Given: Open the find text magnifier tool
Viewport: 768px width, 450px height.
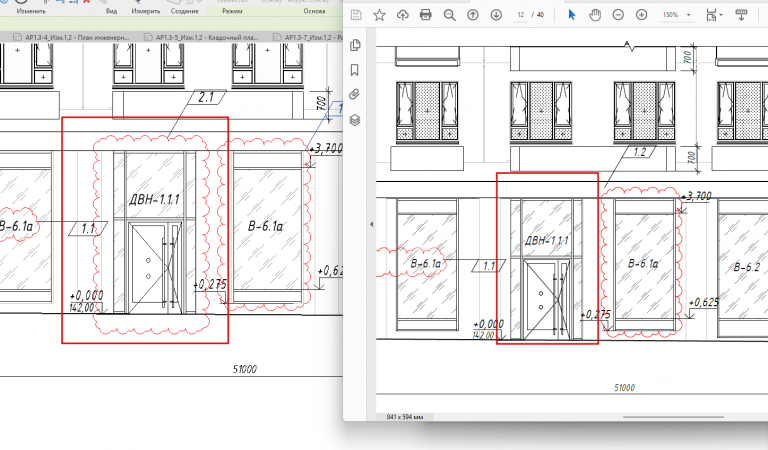Looking at the screenshot, I should coord(449,15).
